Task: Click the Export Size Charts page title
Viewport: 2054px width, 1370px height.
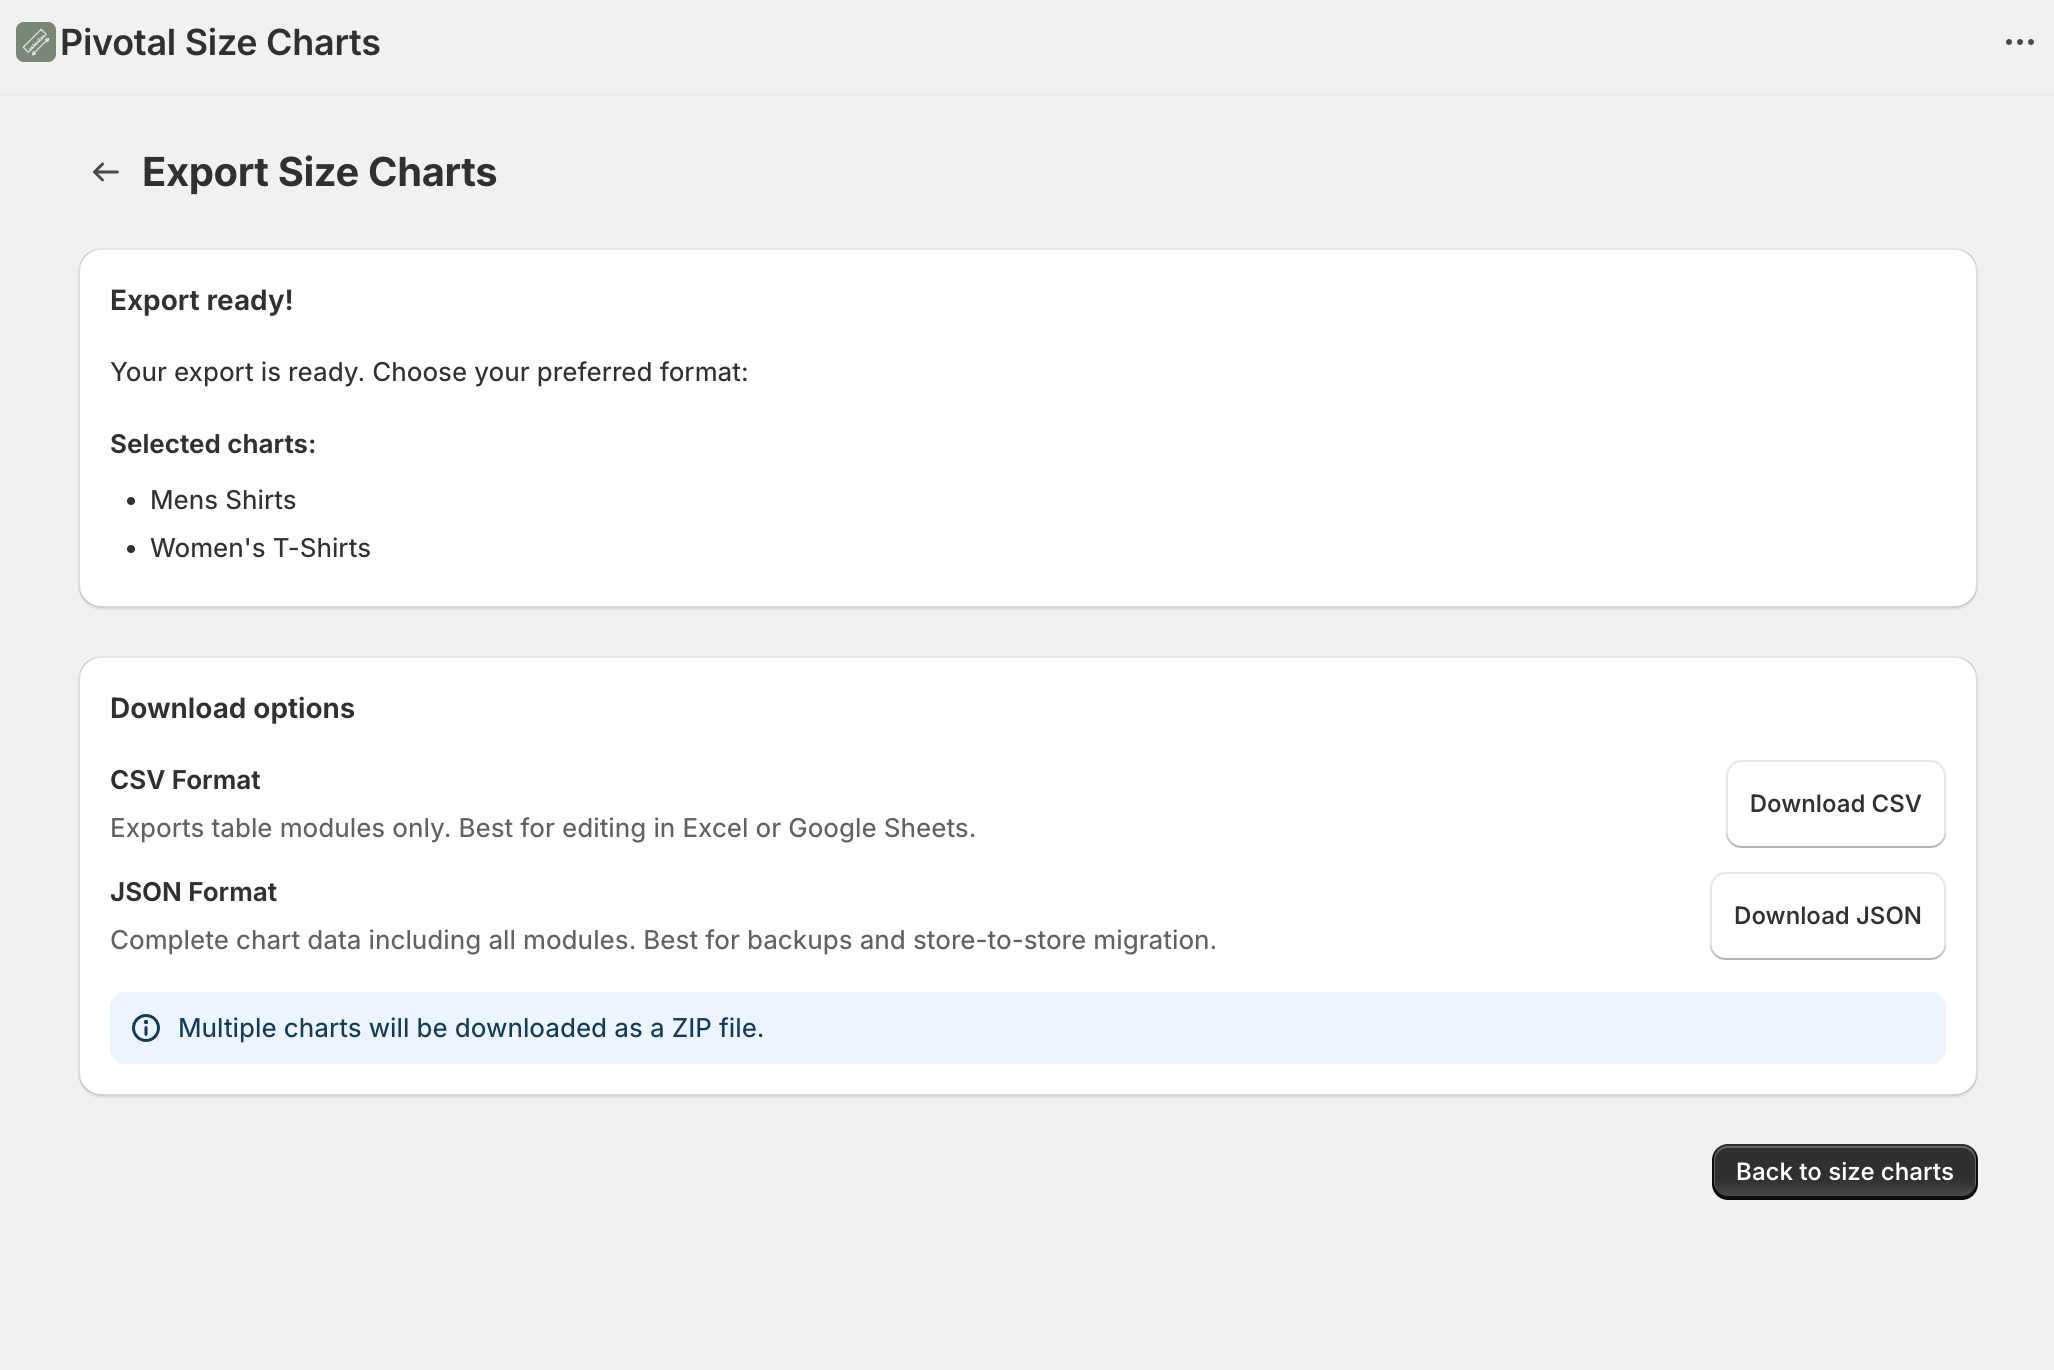Action: pyautogui.click(x=319, y=171)
